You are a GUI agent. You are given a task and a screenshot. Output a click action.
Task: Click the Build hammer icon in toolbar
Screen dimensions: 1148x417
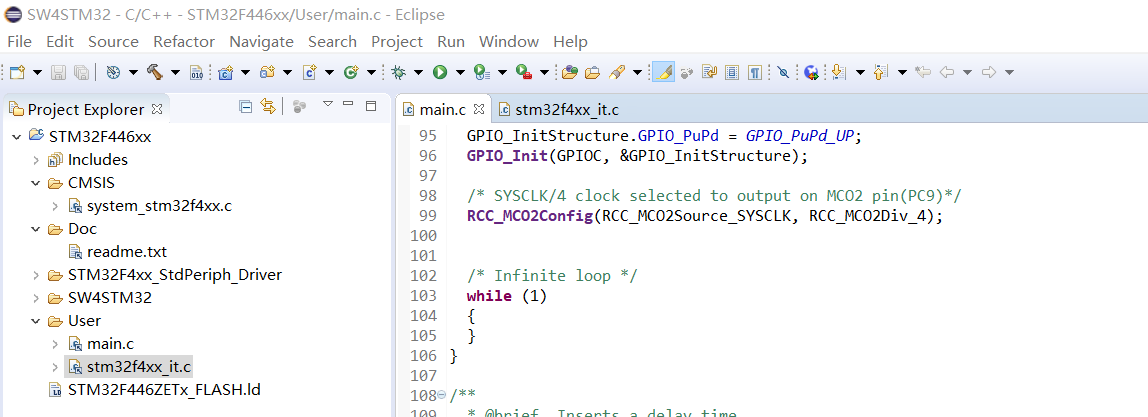coord(154,72)
